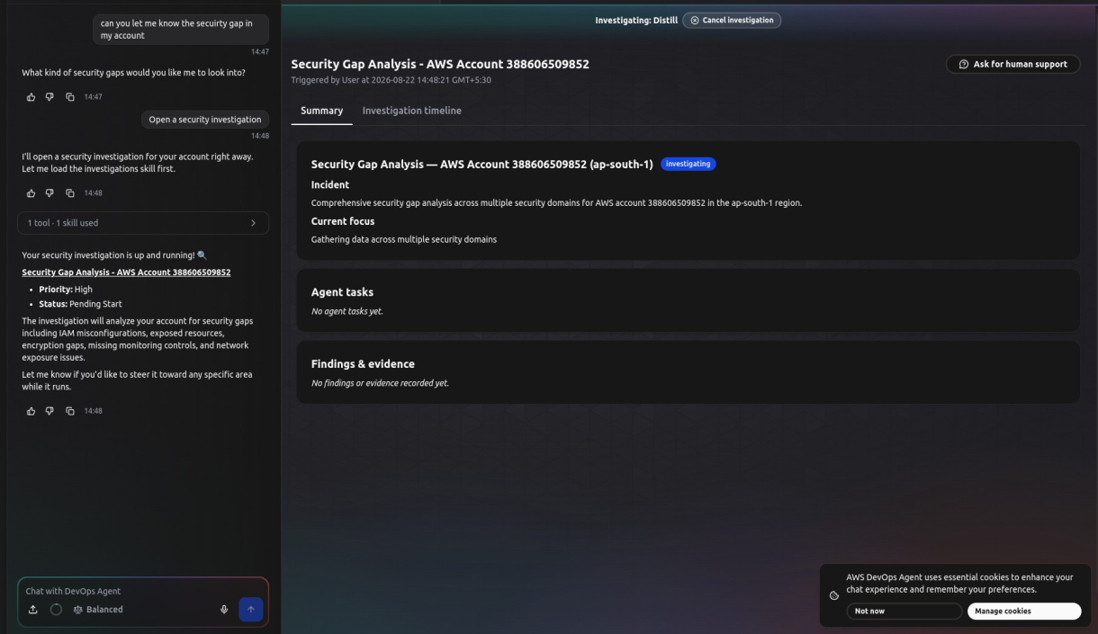Image resolution: width=1098 pixels, height=634 pixels.
Task: Click the cookie icon in the cookie notice
Action: [834, 595]
